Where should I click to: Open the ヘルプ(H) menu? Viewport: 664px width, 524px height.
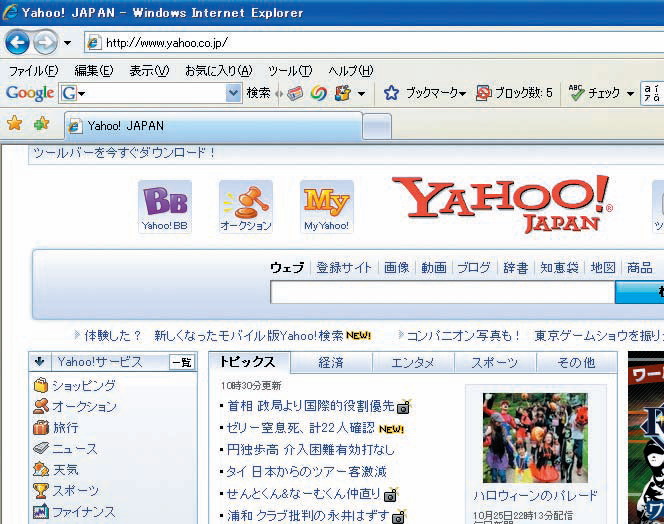pyautogui.click(x=351, y=71)
